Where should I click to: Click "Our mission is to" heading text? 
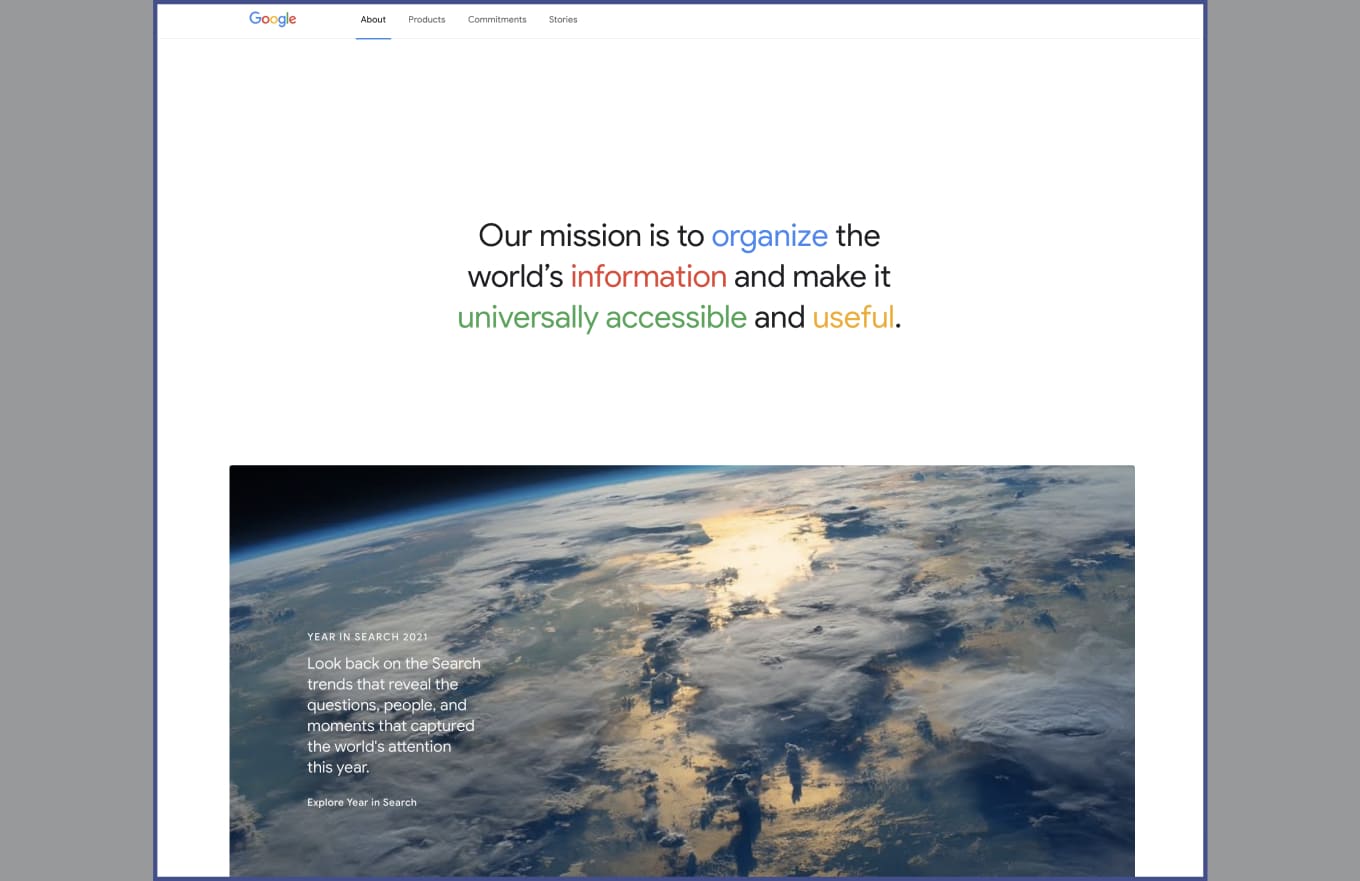(x=591, y=236)
